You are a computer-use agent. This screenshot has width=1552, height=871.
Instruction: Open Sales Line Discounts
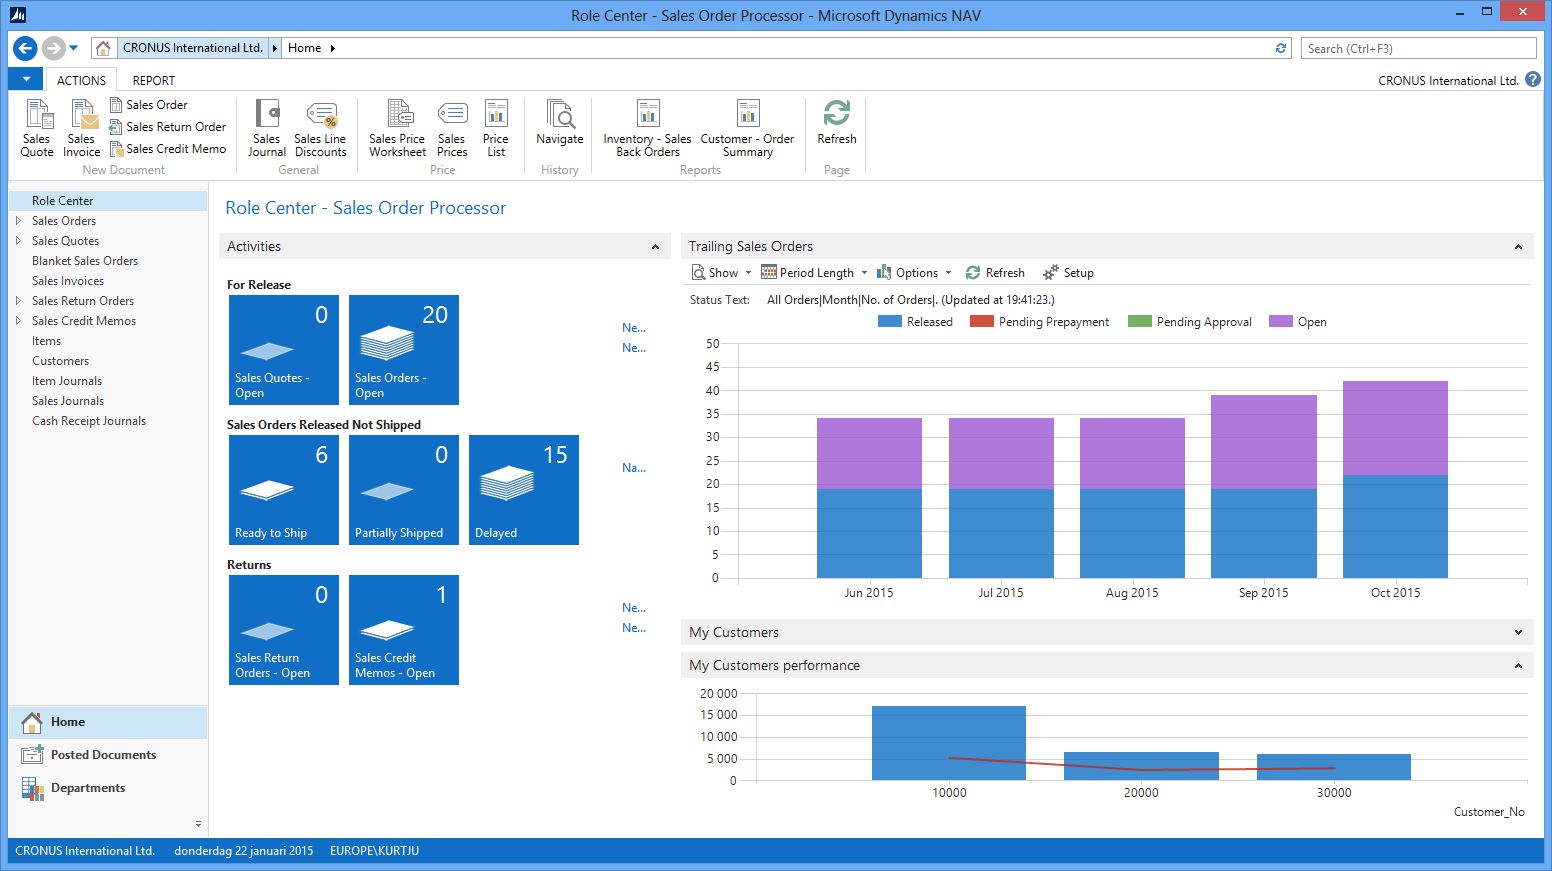pyautogui.click(x=320, y=127)
